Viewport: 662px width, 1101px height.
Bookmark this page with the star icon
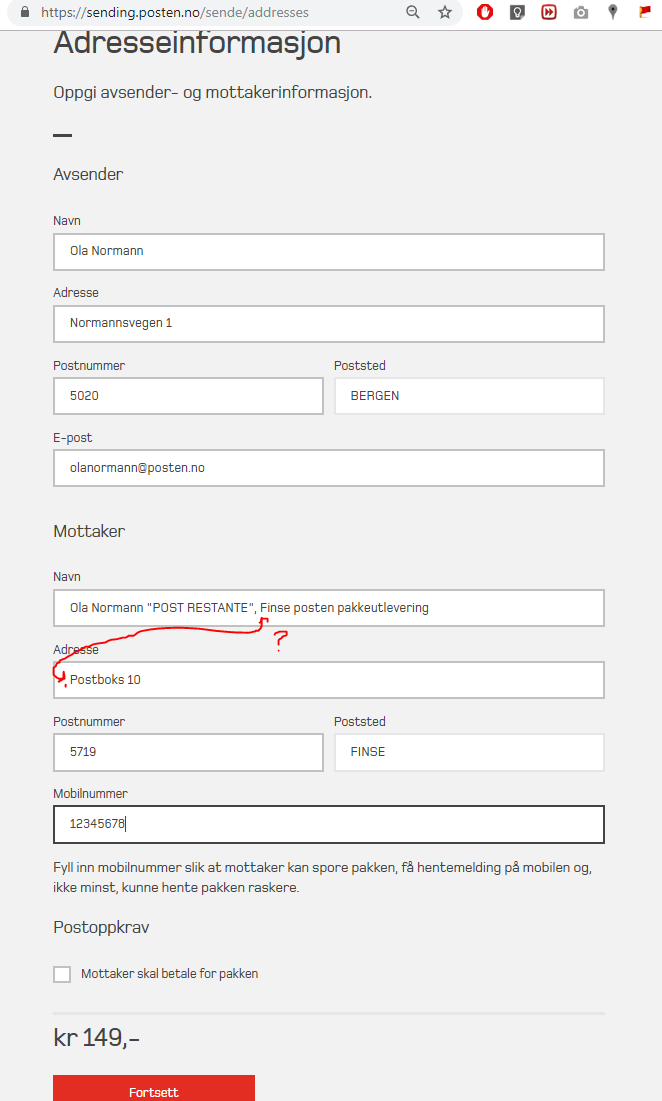(445, 12)
